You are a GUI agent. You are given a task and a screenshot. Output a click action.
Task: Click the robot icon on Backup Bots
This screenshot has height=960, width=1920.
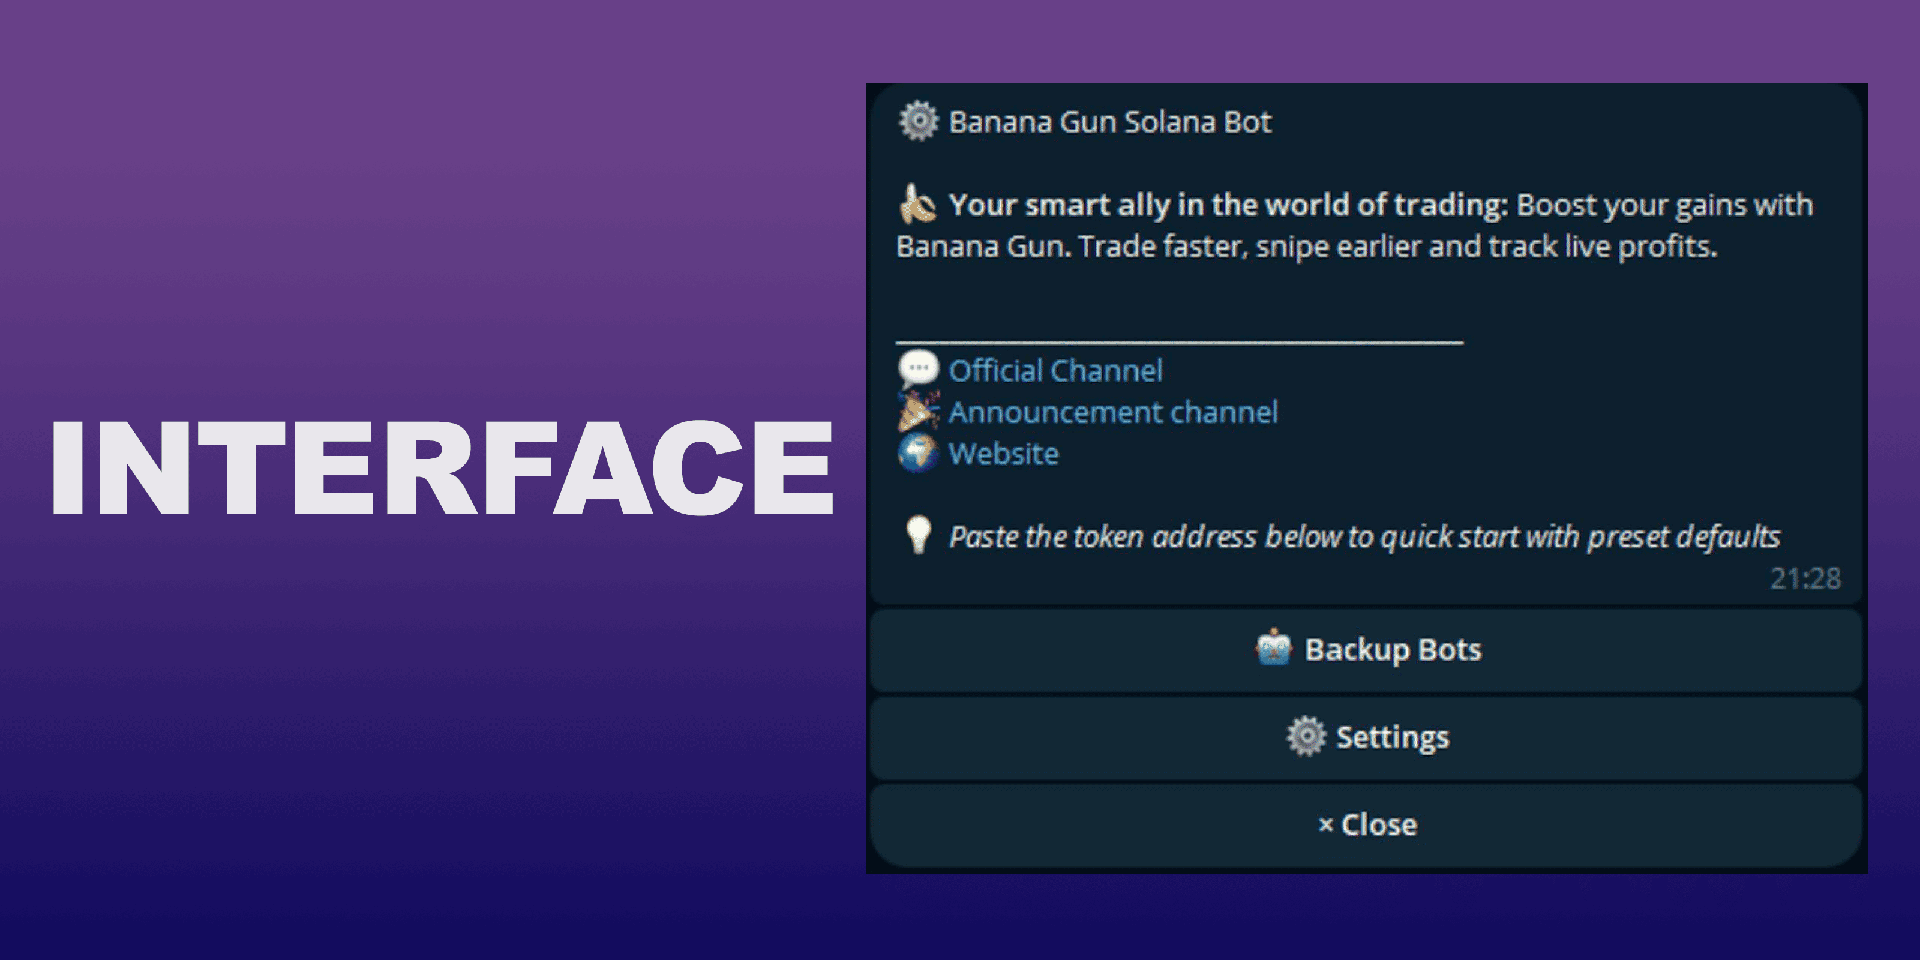coord(1273,649)
